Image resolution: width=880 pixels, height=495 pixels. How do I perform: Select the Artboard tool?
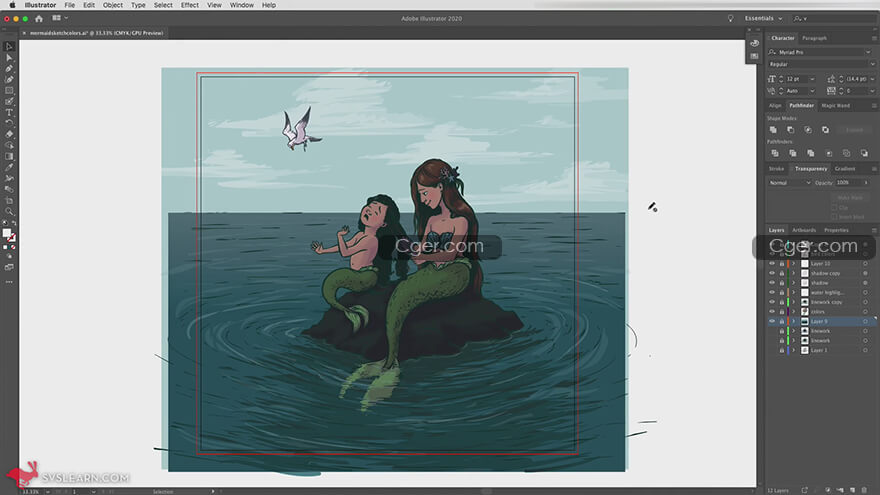[9, 200]
